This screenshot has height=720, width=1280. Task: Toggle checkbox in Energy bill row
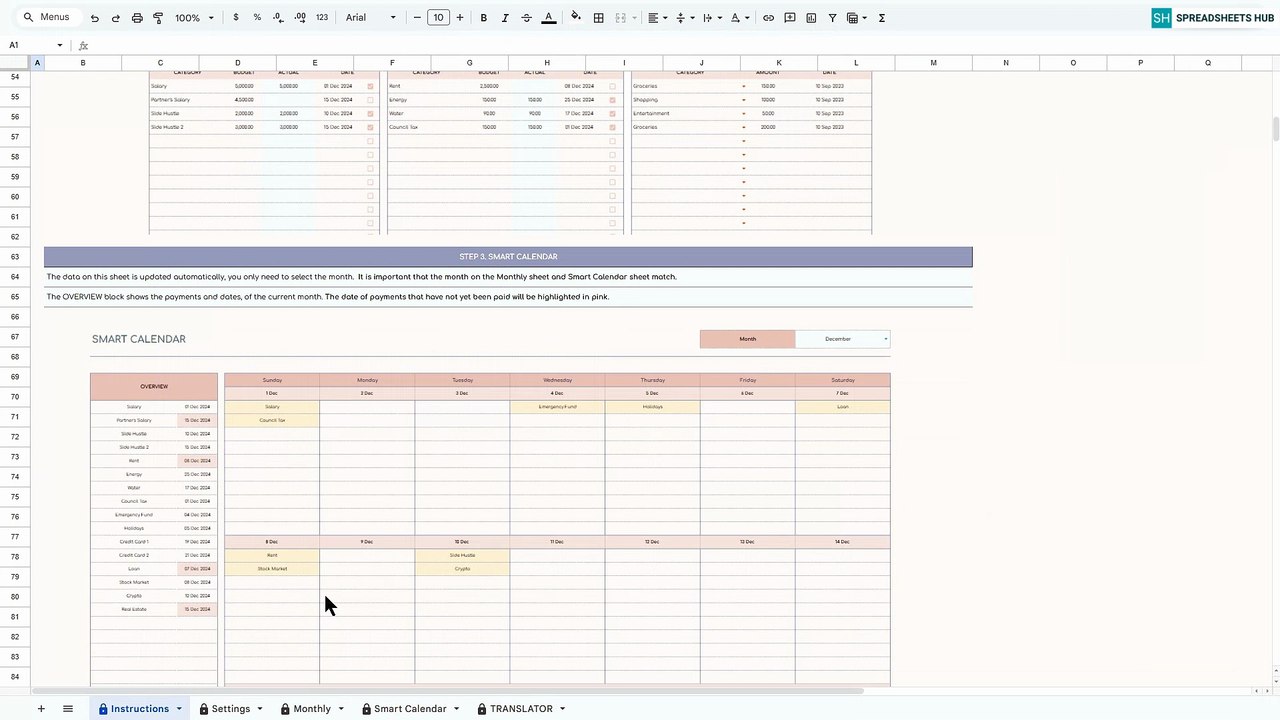pyautogui.click(x=613, y=100)
